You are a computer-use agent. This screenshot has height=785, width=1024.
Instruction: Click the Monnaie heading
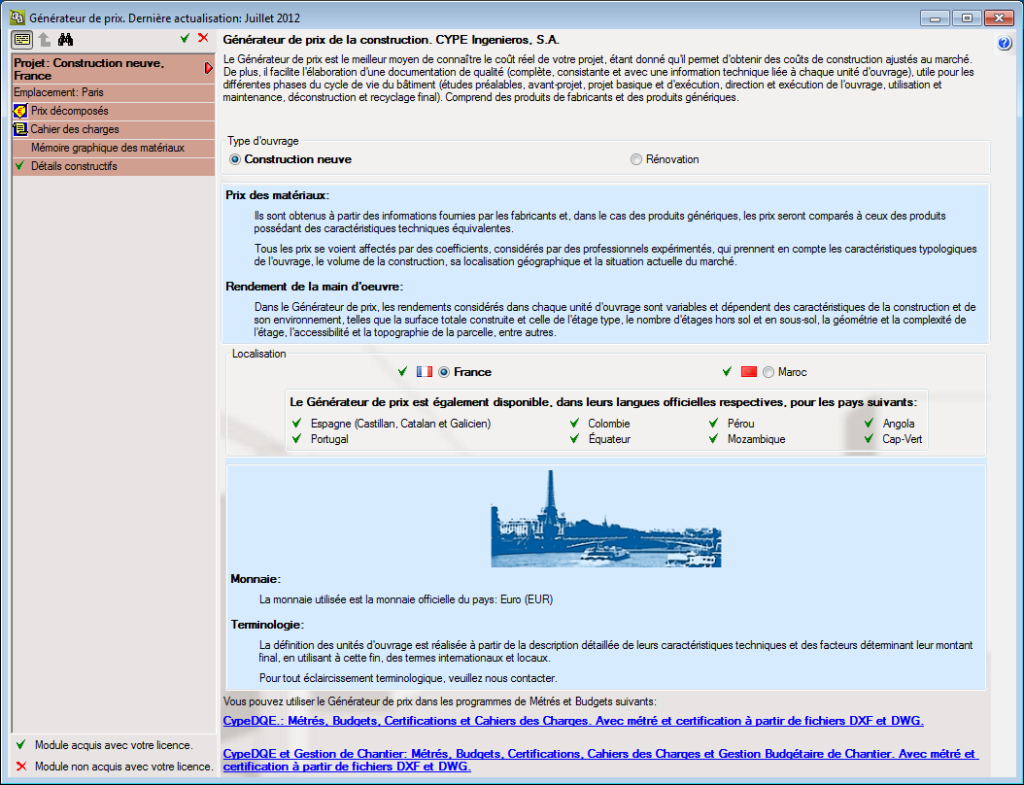(x=255, y=579)
